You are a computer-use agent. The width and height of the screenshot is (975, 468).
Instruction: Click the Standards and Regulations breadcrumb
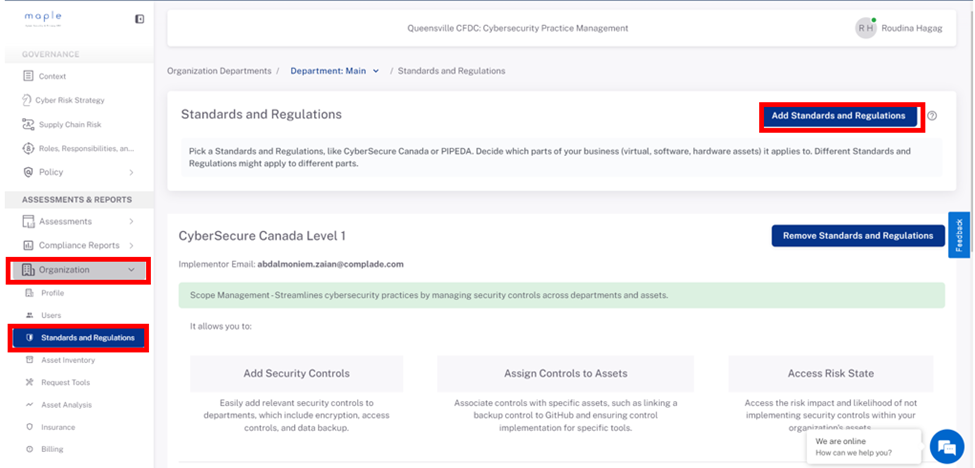(451, 71)
